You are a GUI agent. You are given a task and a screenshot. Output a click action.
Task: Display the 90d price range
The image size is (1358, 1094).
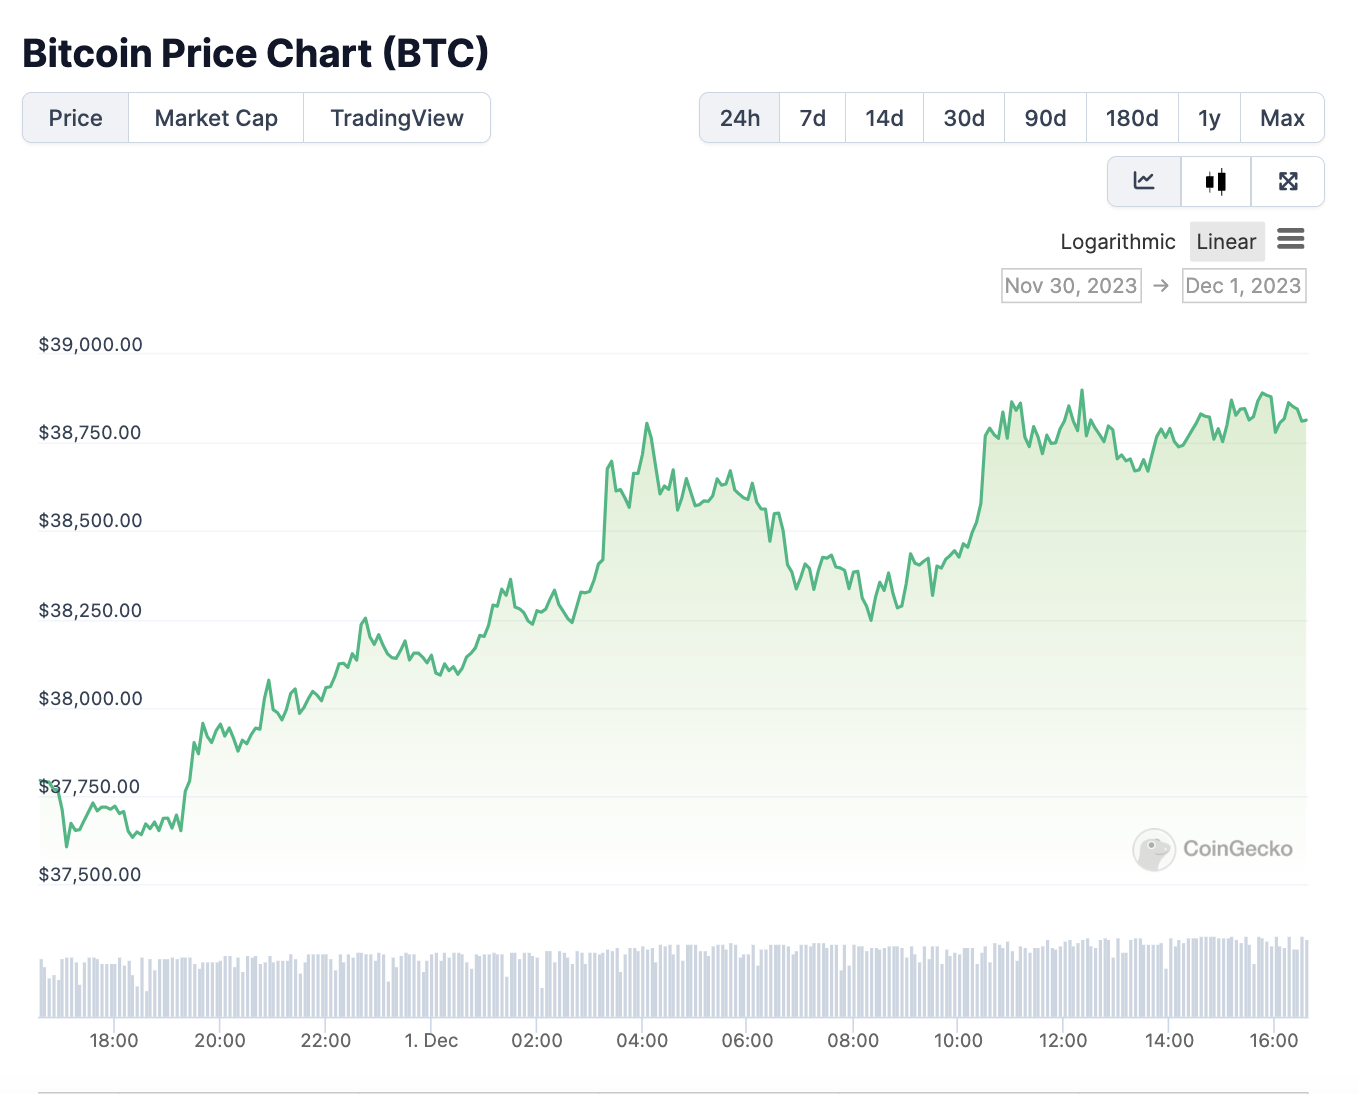pyautogui.click(x=1045, y=118)
